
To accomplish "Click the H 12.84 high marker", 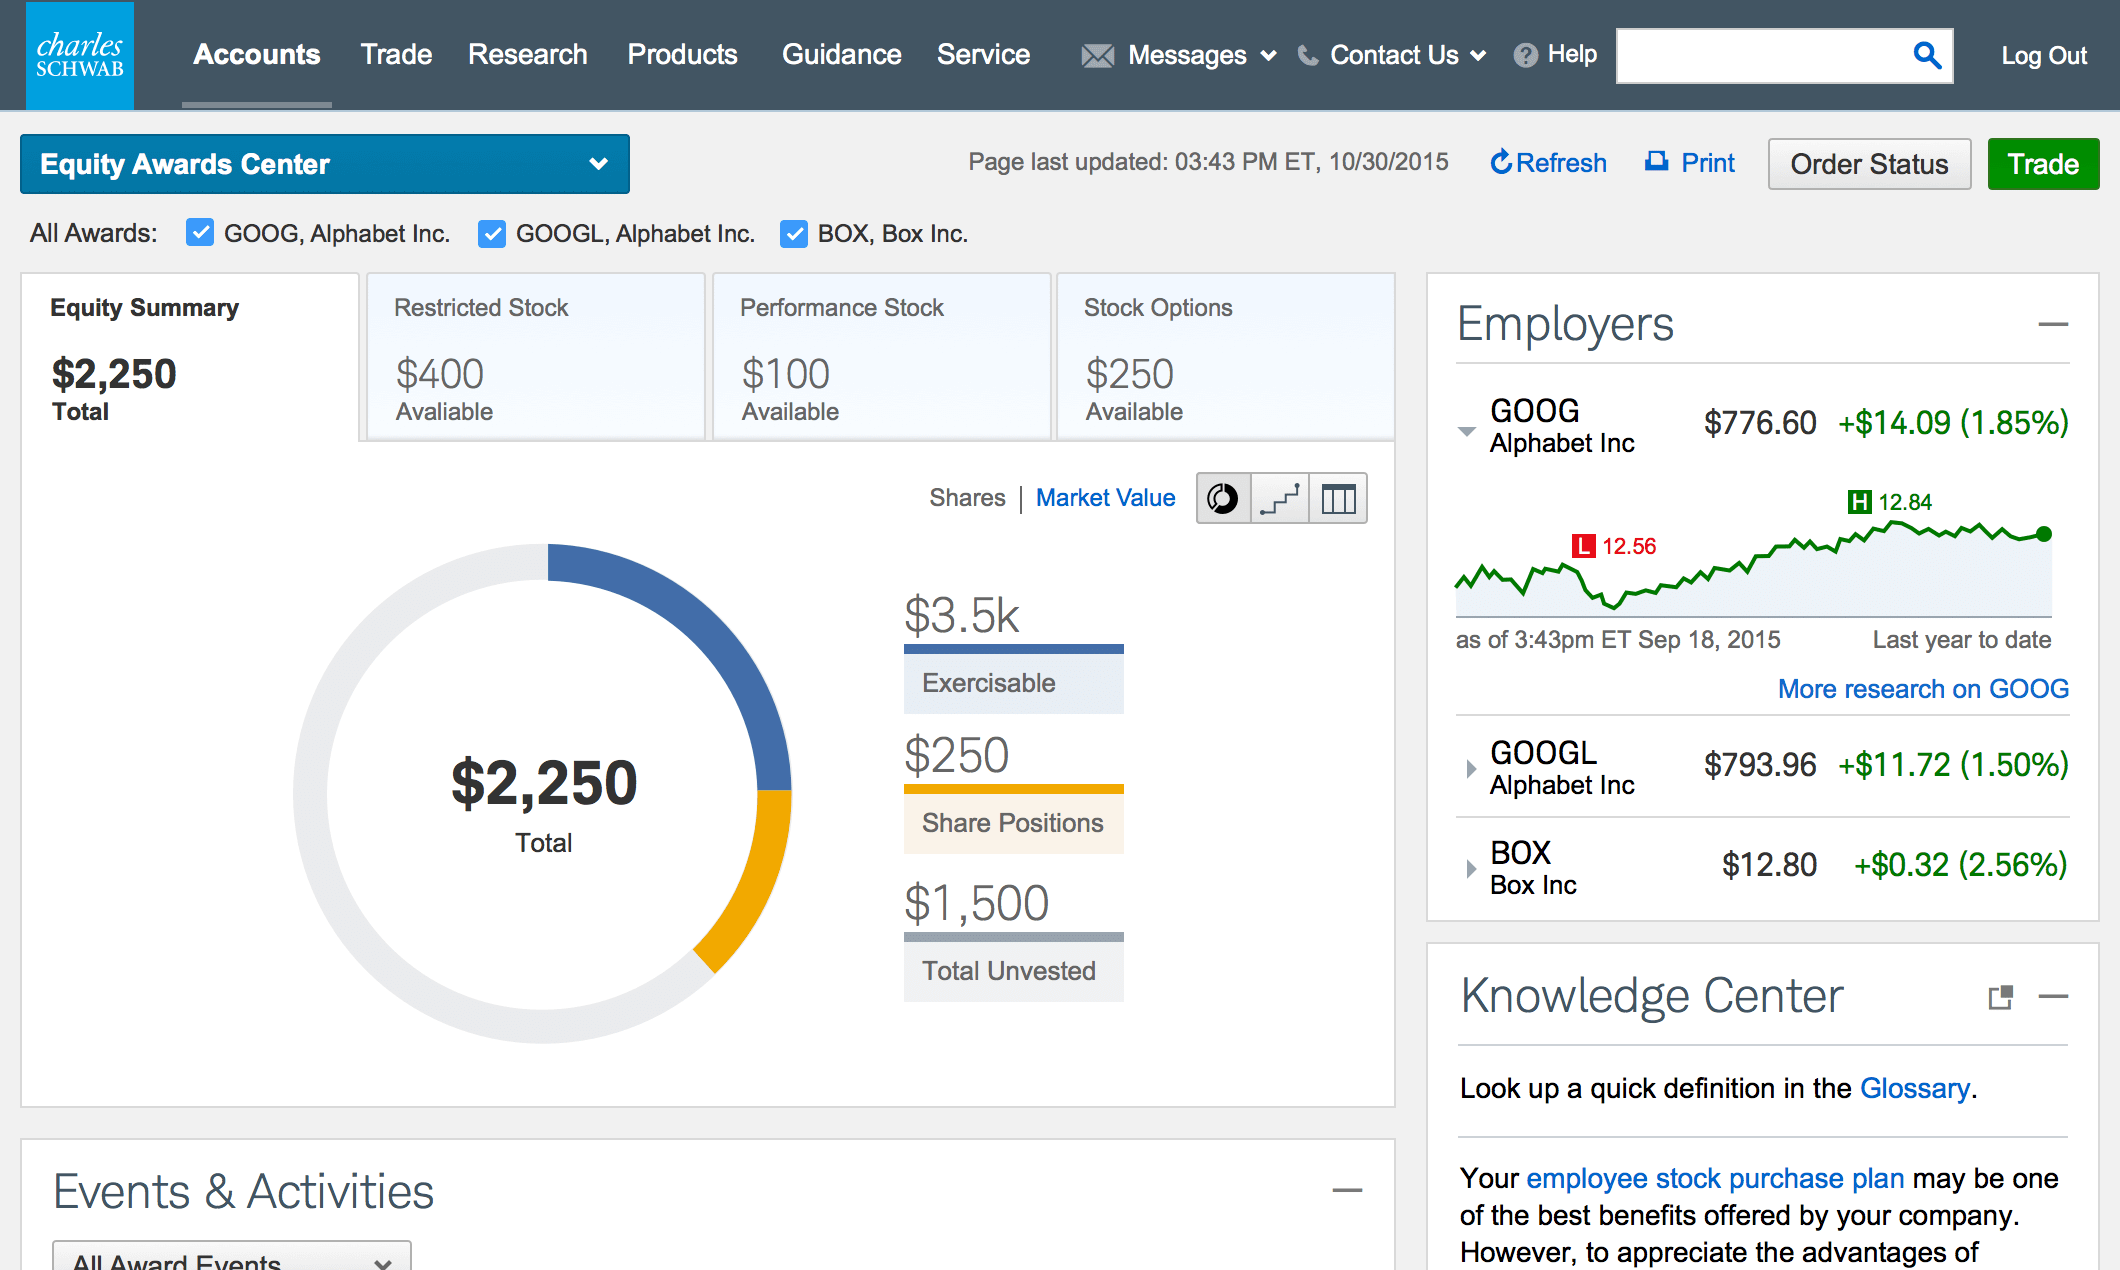I will pos(1889,502).
